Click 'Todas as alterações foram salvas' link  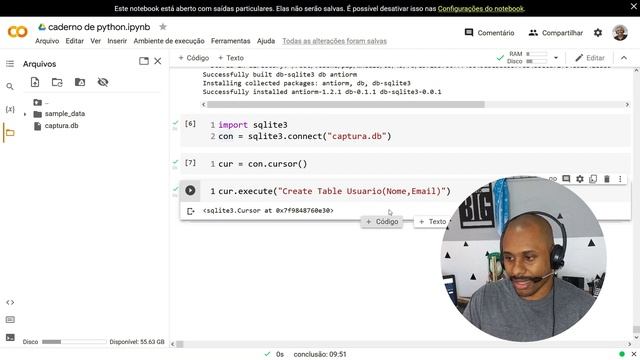pos(334,41)
